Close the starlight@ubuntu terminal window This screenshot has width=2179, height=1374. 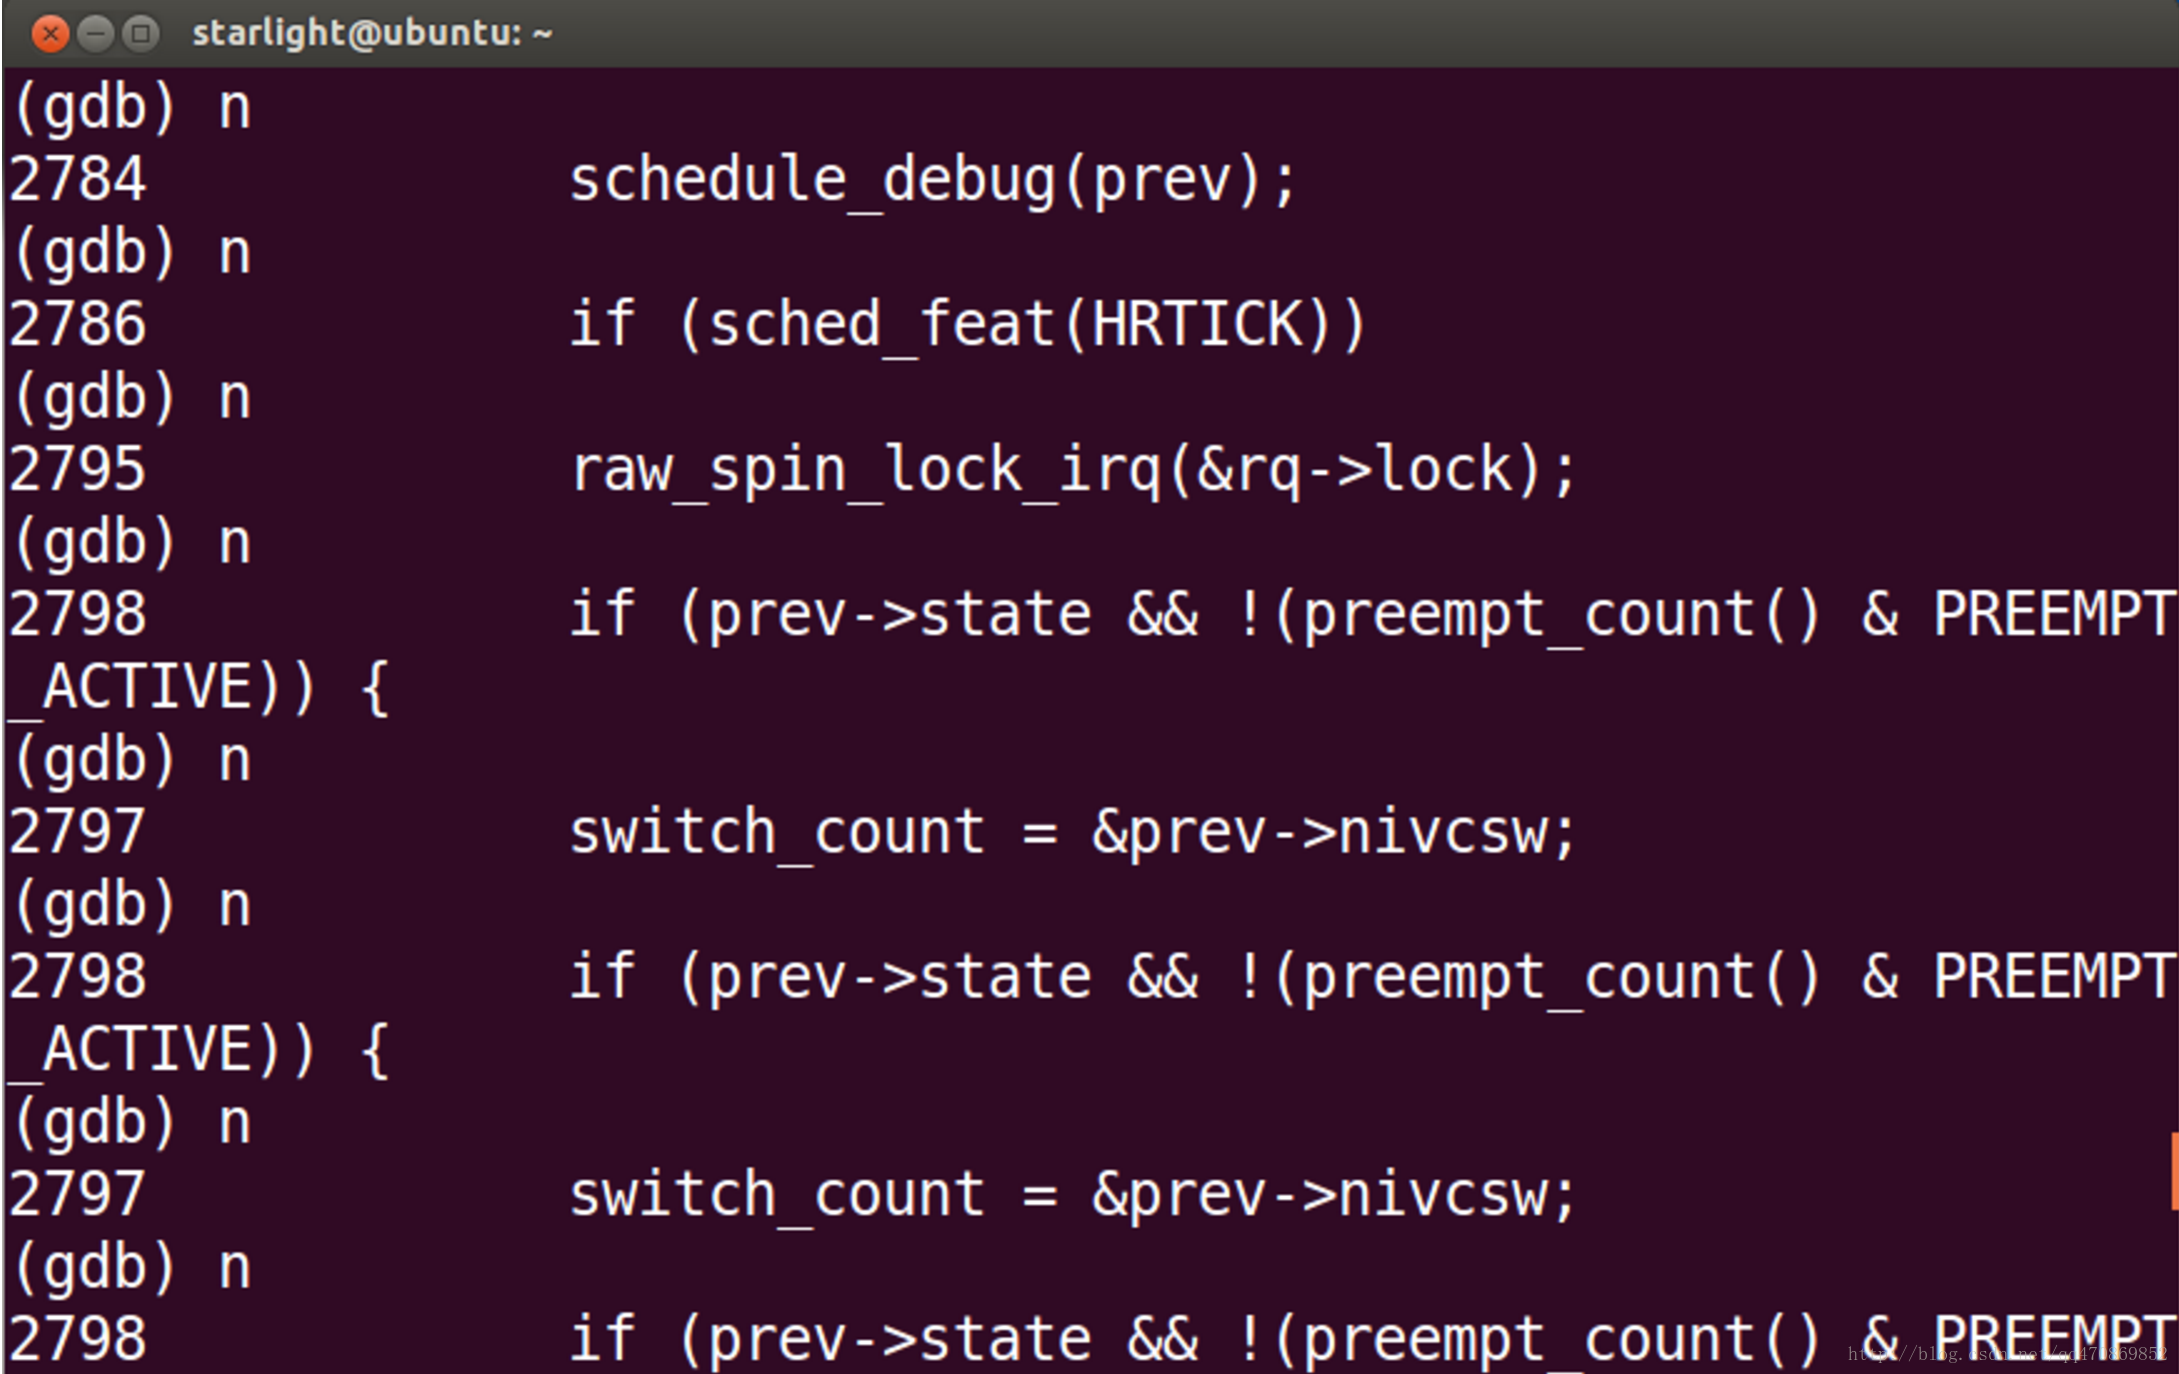tap(50, 34)
